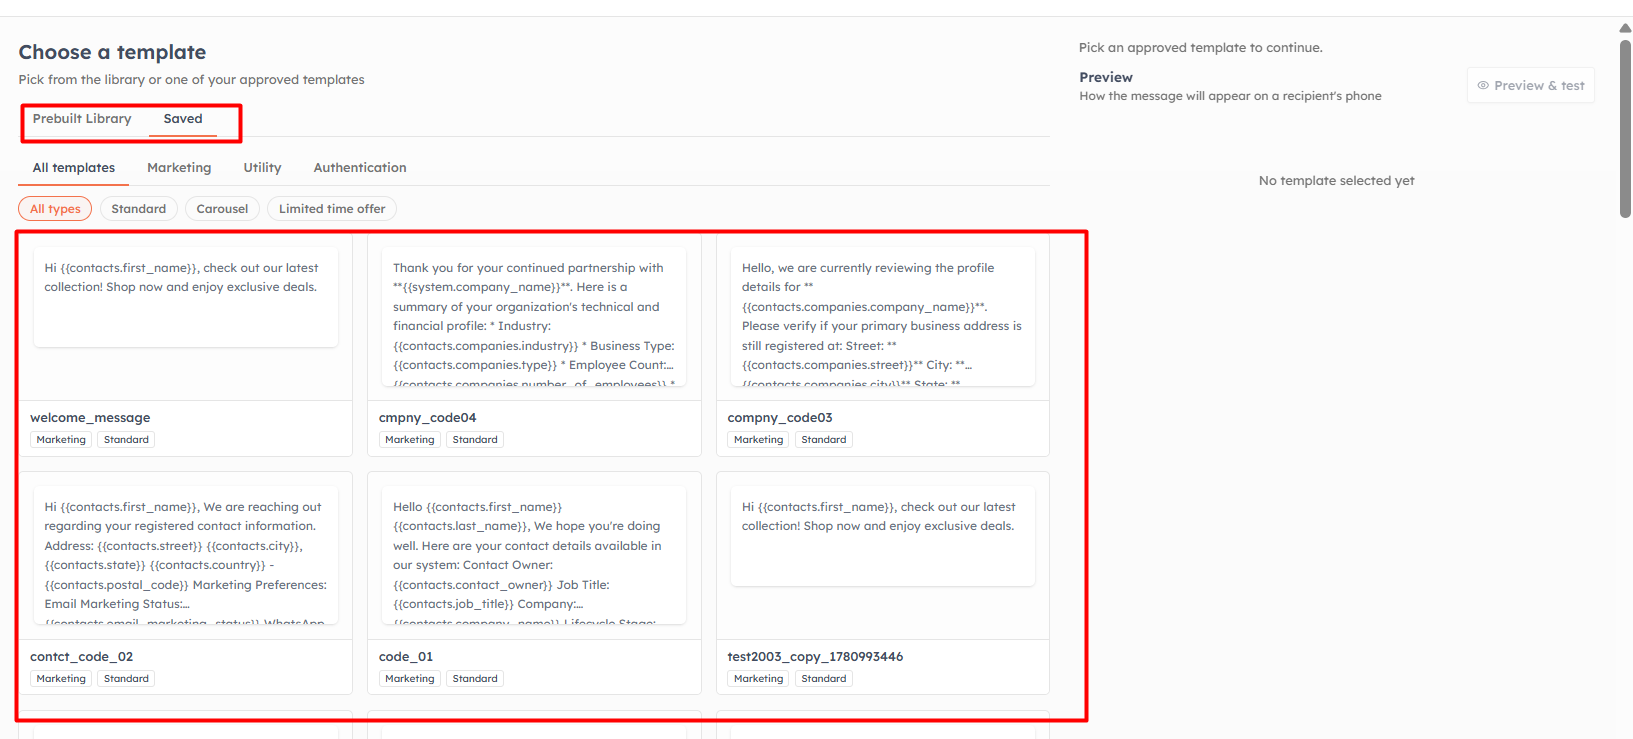Viewport: 1633px width, 739px height.
Task: Select the welcome_message template card preview
Action: click(x=186, y=298)
